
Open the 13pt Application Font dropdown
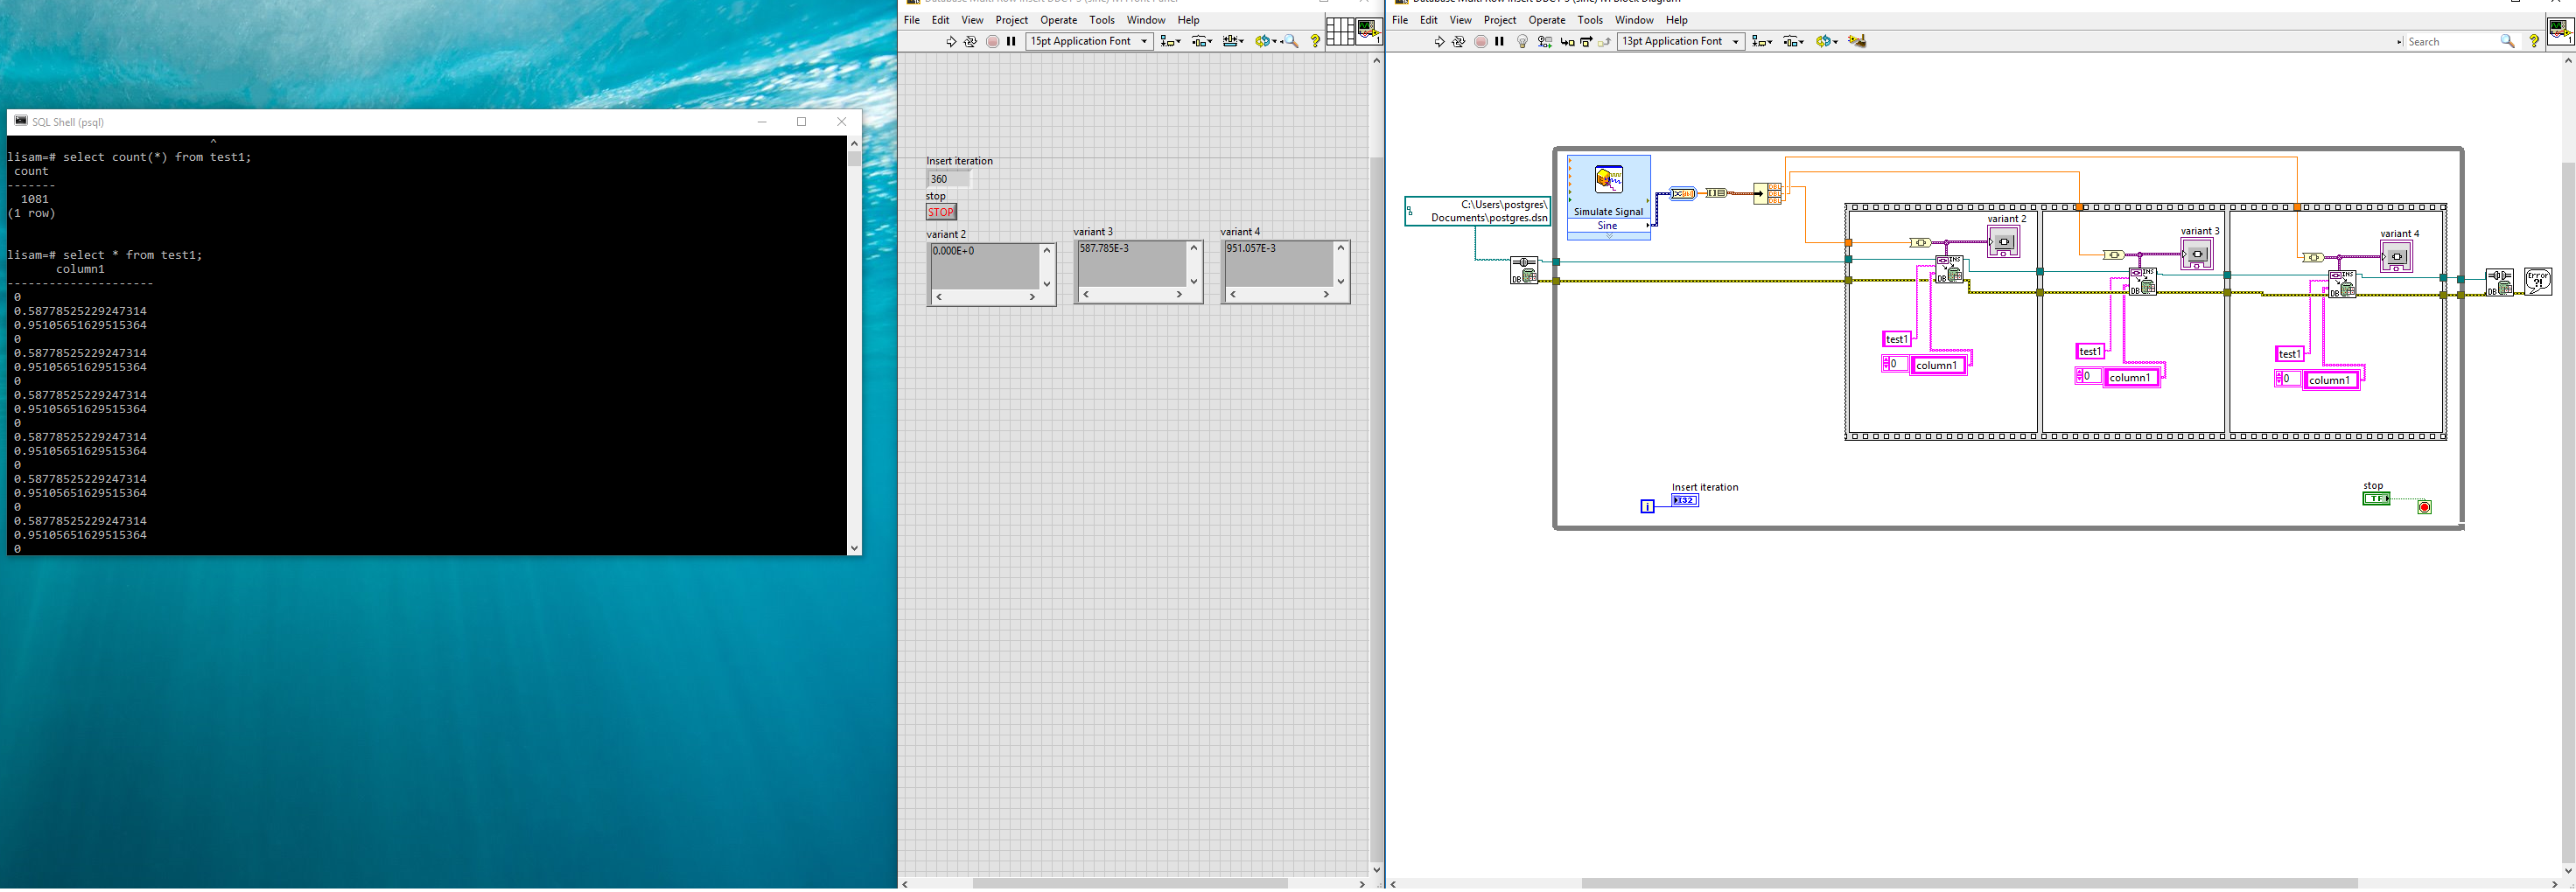1681,41
